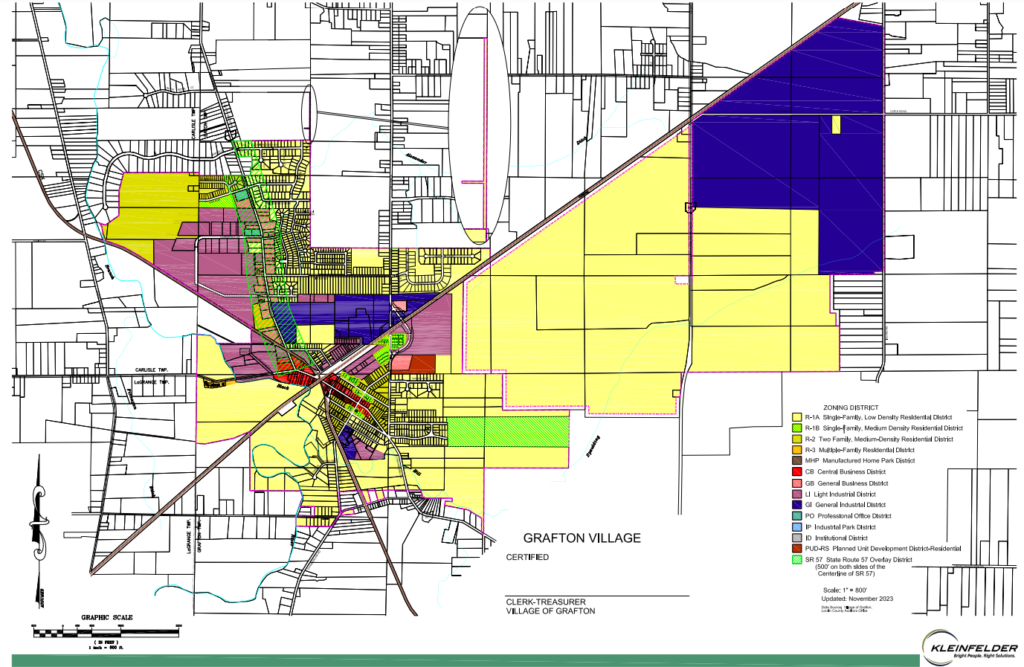The image size is (1024, 667).
Task: Click the graphic scale bar
Action: (x=105, y=631)
